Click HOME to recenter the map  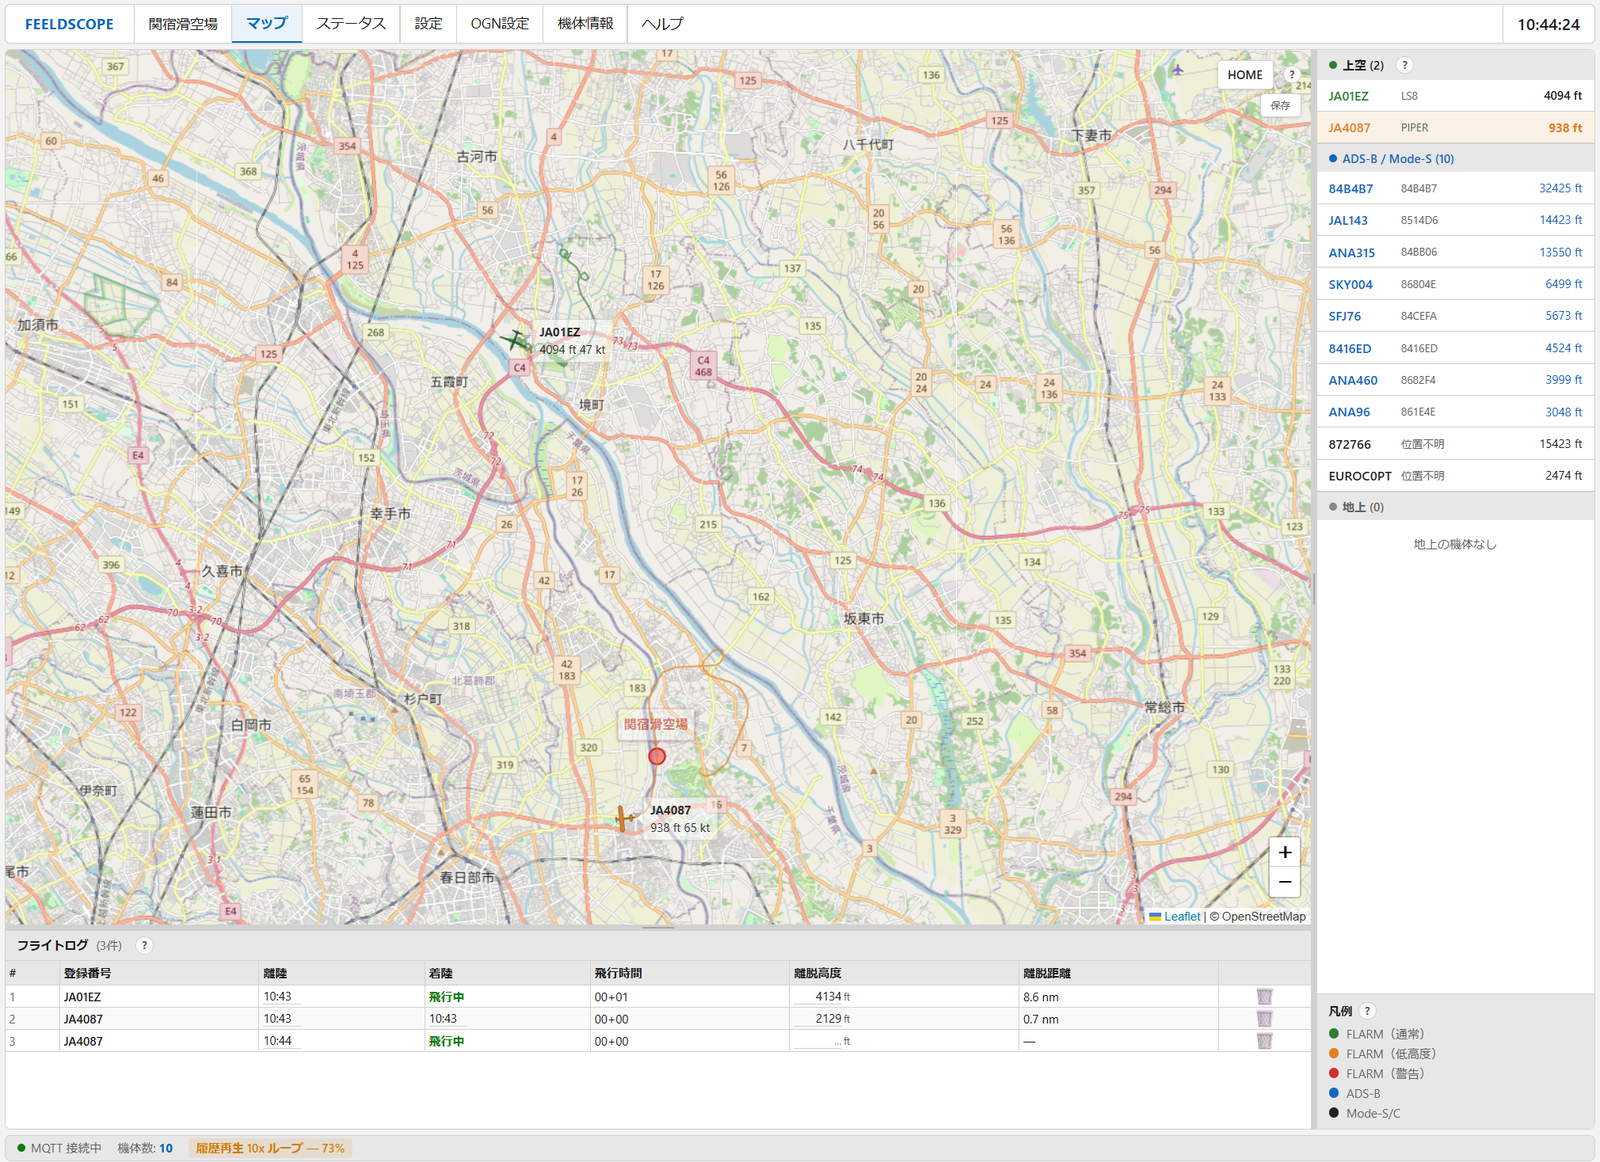click(1245, 75)
